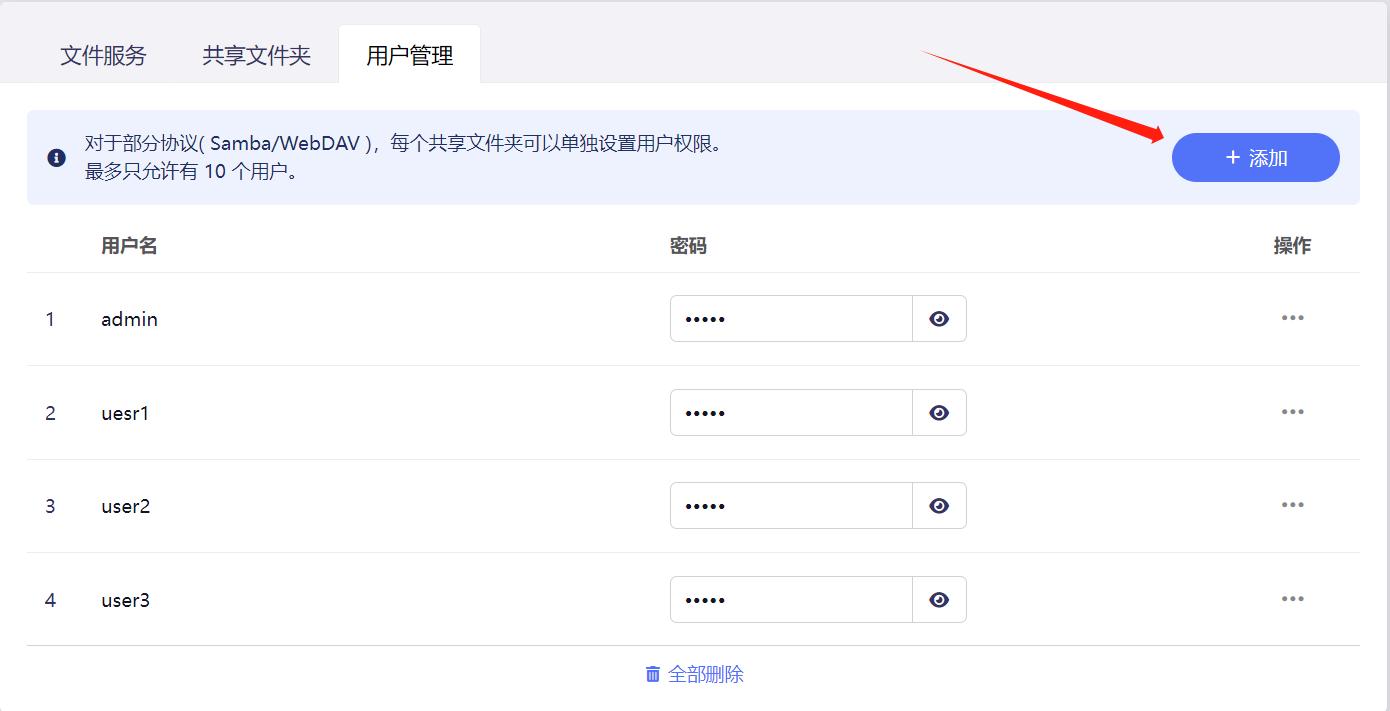Select the password field for uesr1

[x=790, y=412]
